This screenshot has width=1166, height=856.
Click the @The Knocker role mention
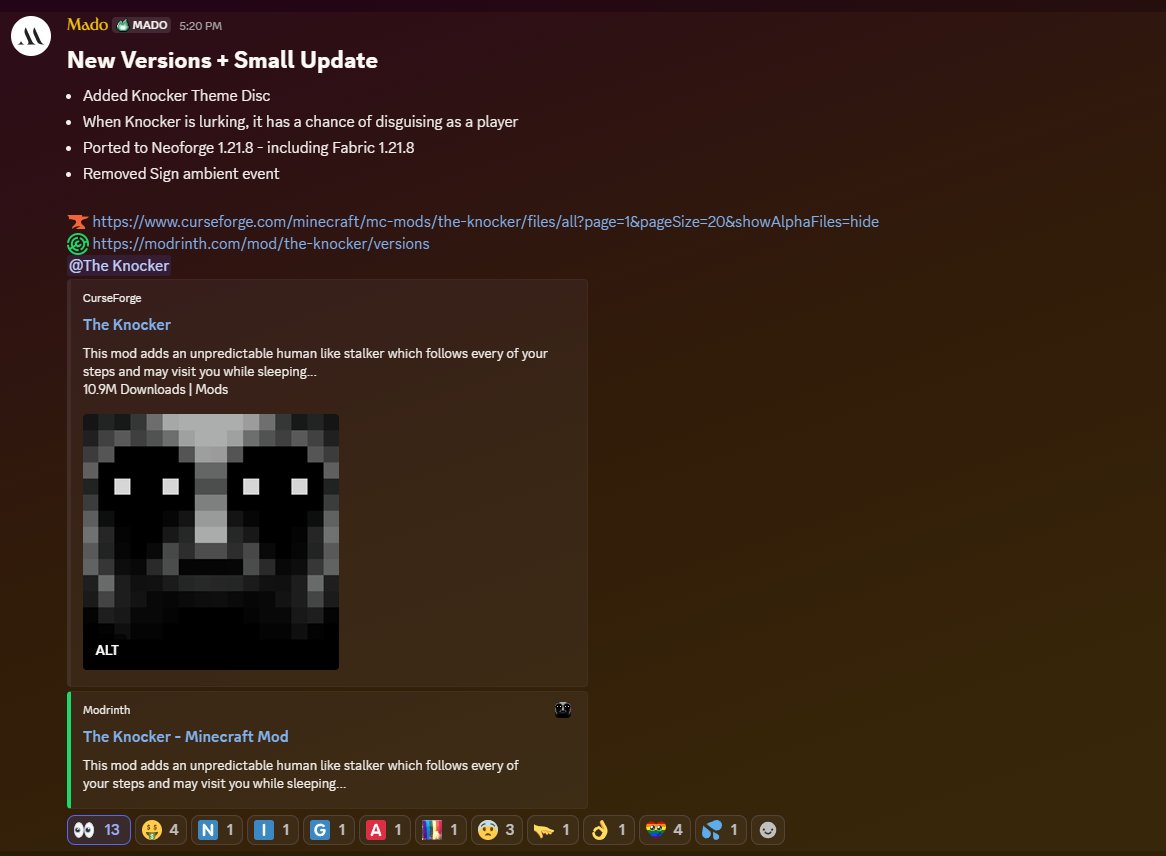[x=119, y=266]
